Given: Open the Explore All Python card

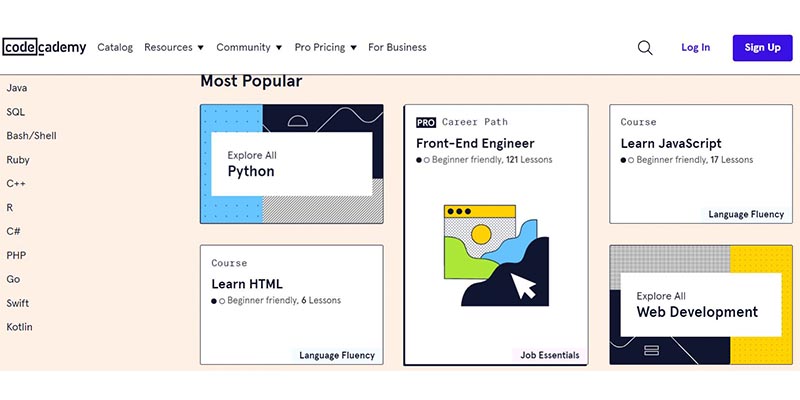Looking at the screenshot, I should pos(291,164).
